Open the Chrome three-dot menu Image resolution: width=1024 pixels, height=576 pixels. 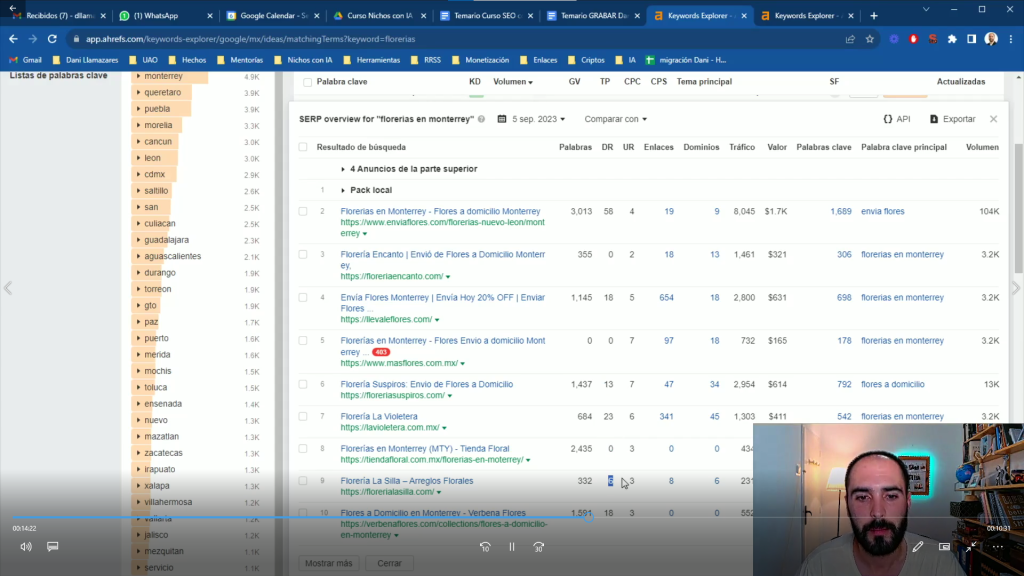coord(1011,39)
